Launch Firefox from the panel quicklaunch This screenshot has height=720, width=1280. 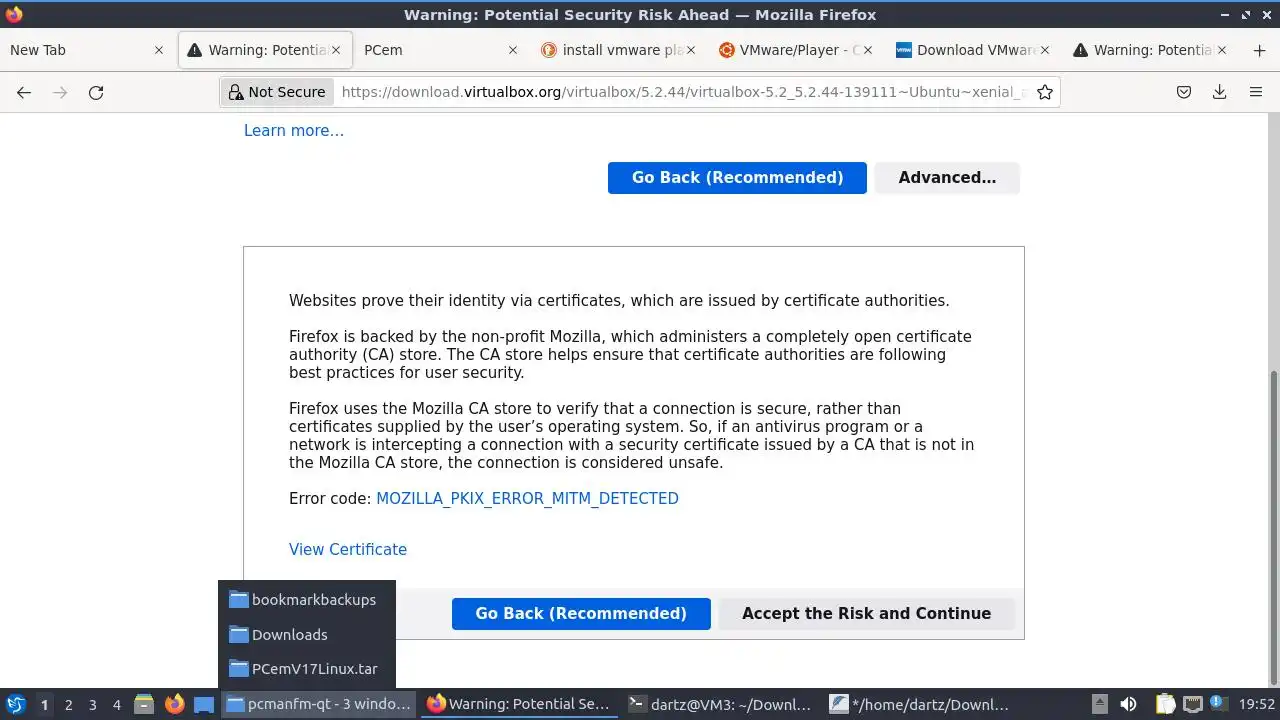pos(175,704)
